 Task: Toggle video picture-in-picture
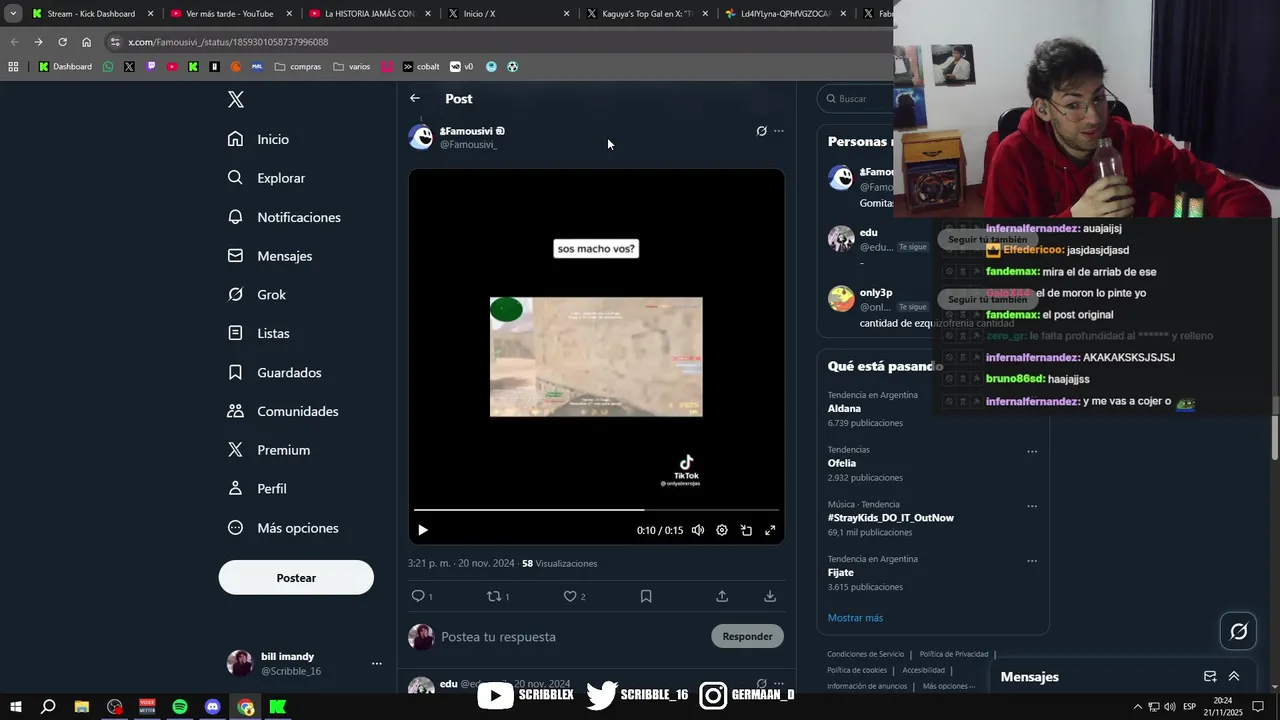point(746,530)
